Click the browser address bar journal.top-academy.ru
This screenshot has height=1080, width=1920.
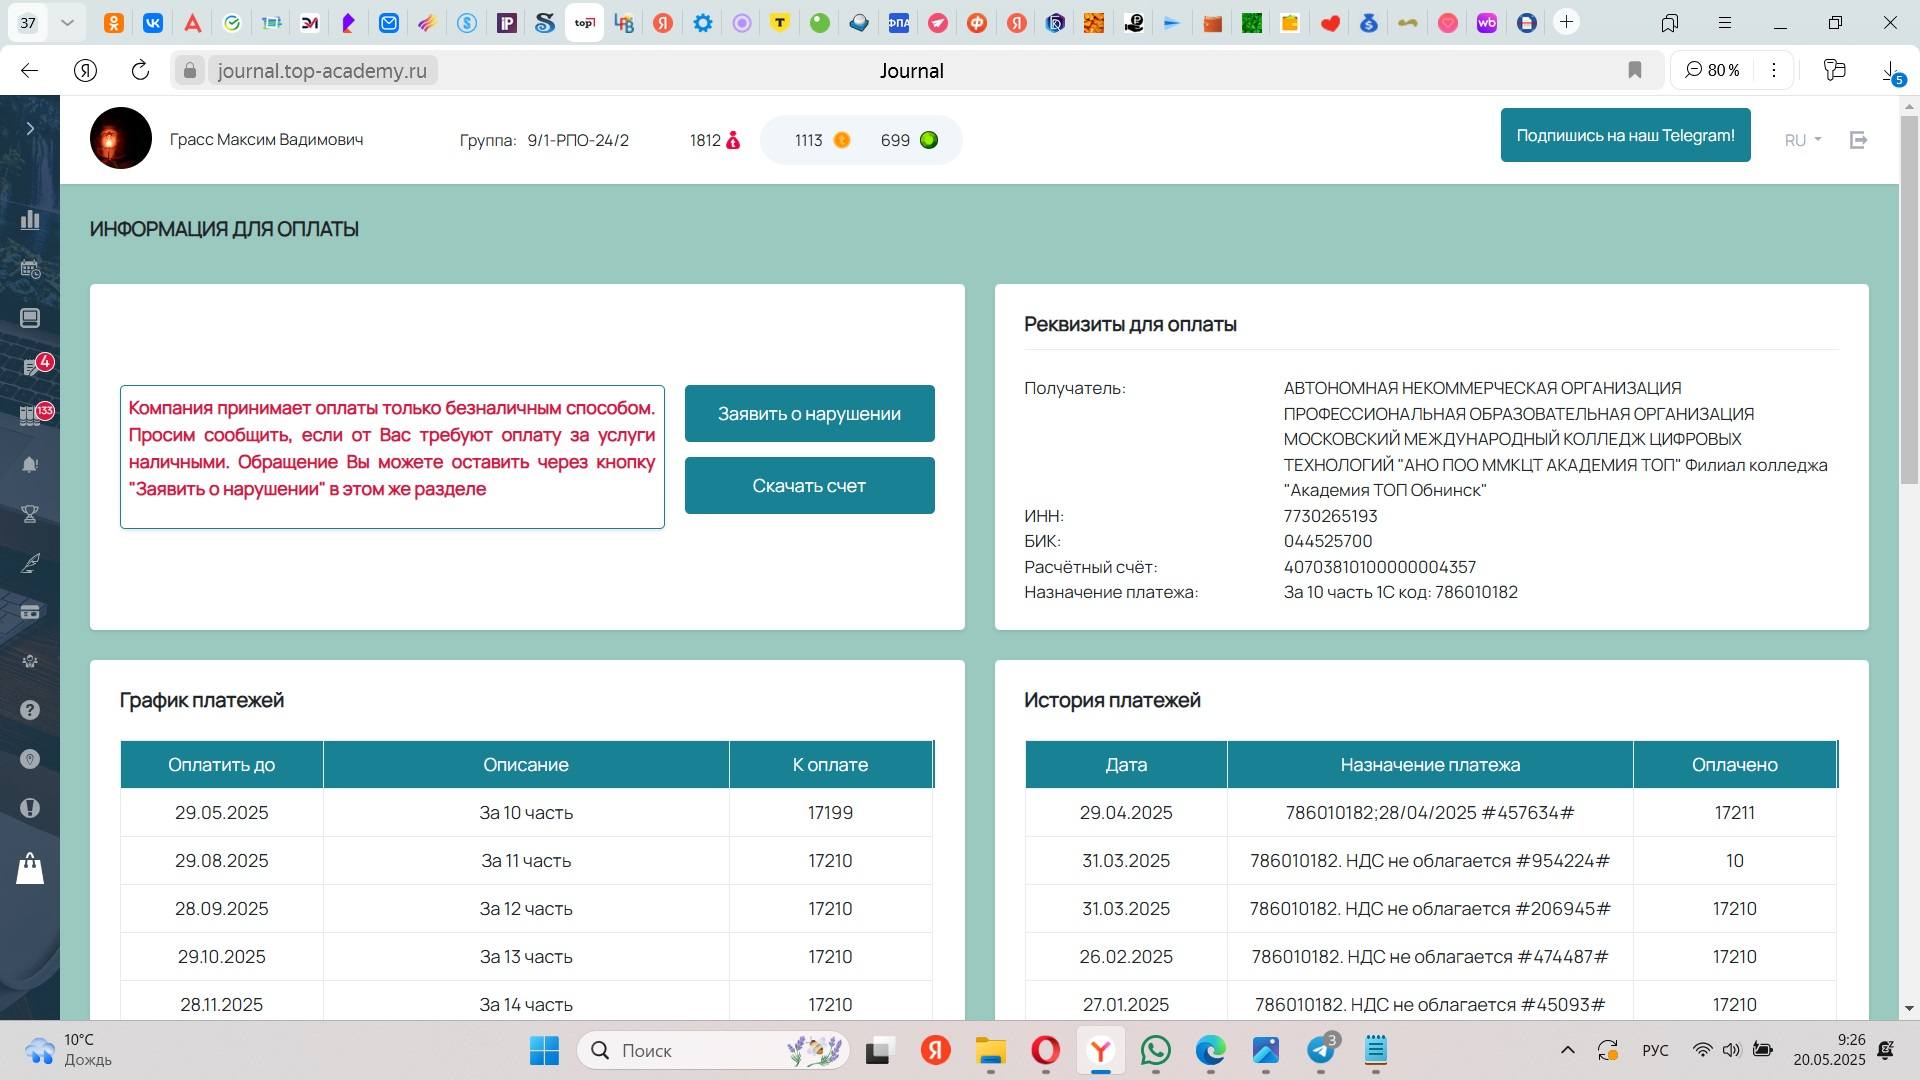(x=322, y=70)
